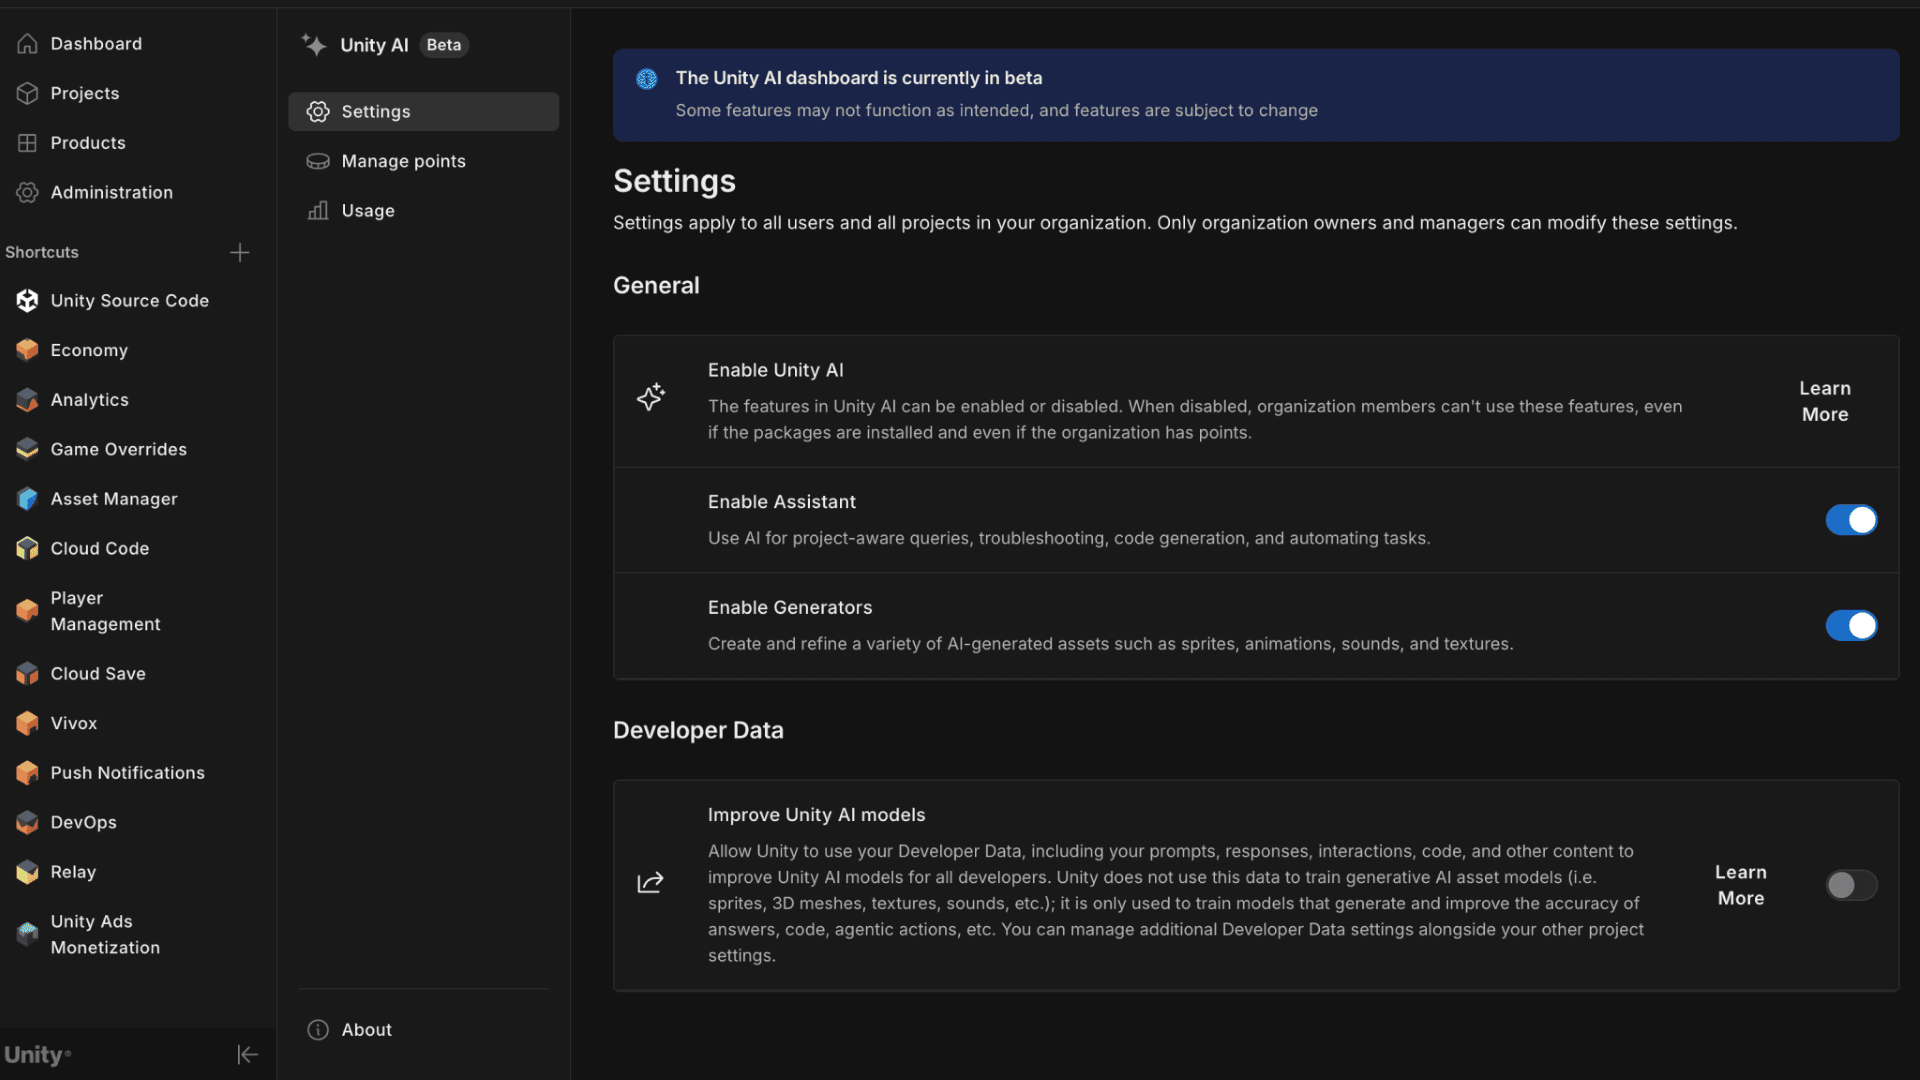1920x1080 pixels.
Task: Switch to the Usage page
Action: click(x=367, y=210)
